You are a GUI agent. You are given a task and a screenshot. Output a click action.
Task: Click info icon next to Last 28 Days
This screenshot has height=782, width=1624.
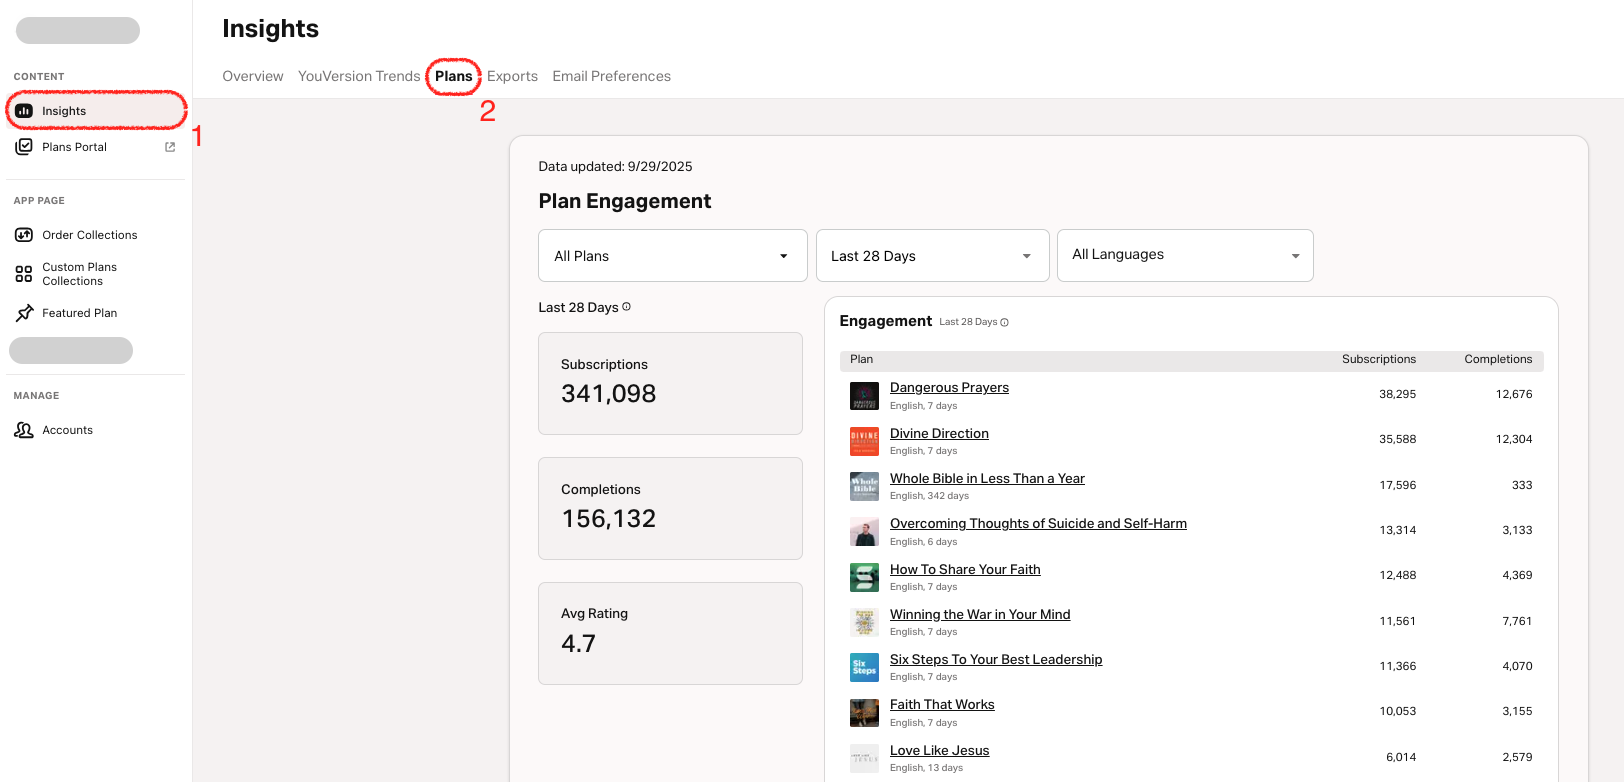[x=627, y=307]
